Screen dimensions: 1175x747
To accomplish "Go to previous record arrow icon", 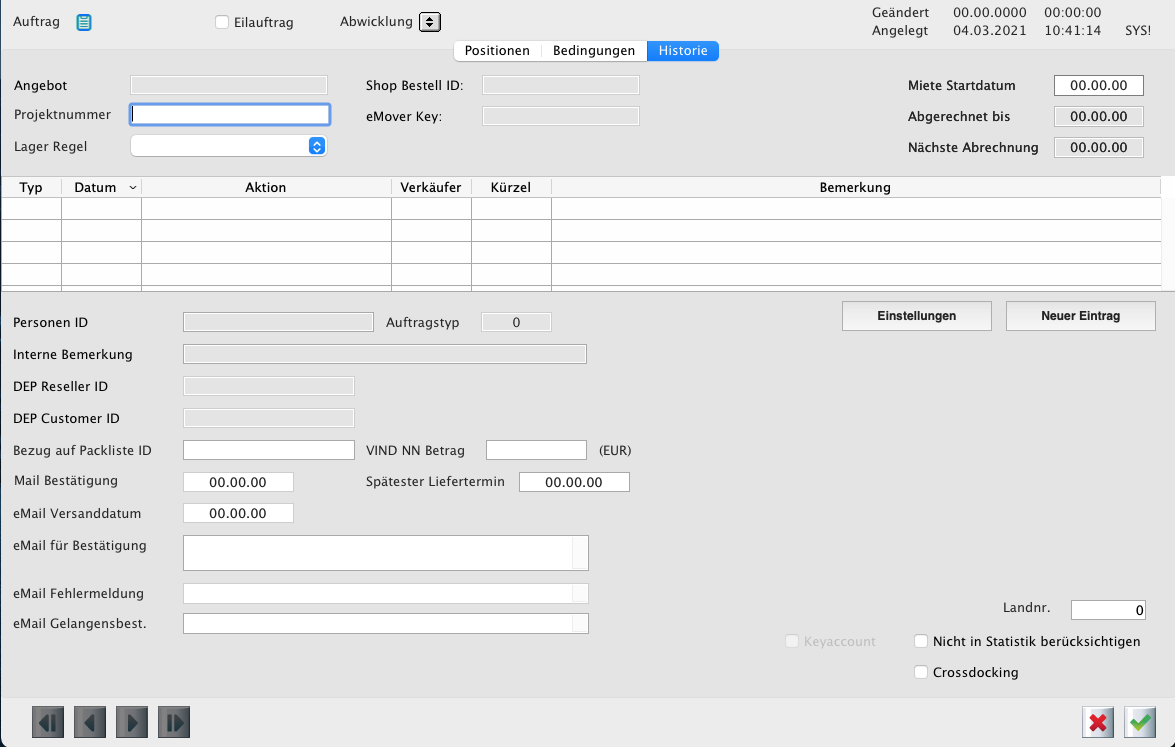I will 90,722.
